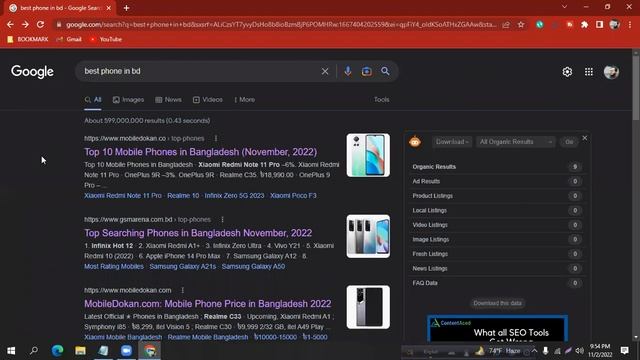Open File Explorer from taskbar

[x=80, y=351]
